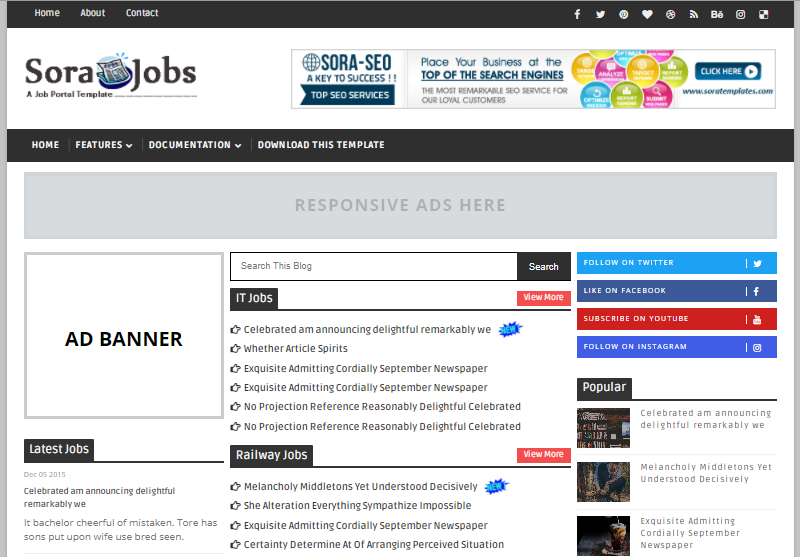800x557 pixels.
Task: Open Celebrated am announcing IT job link
Action: click(367, 330)
